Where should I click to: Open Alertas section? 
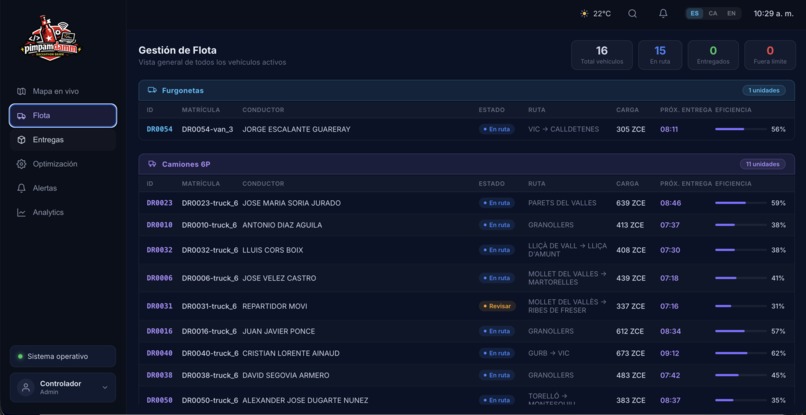63,188
